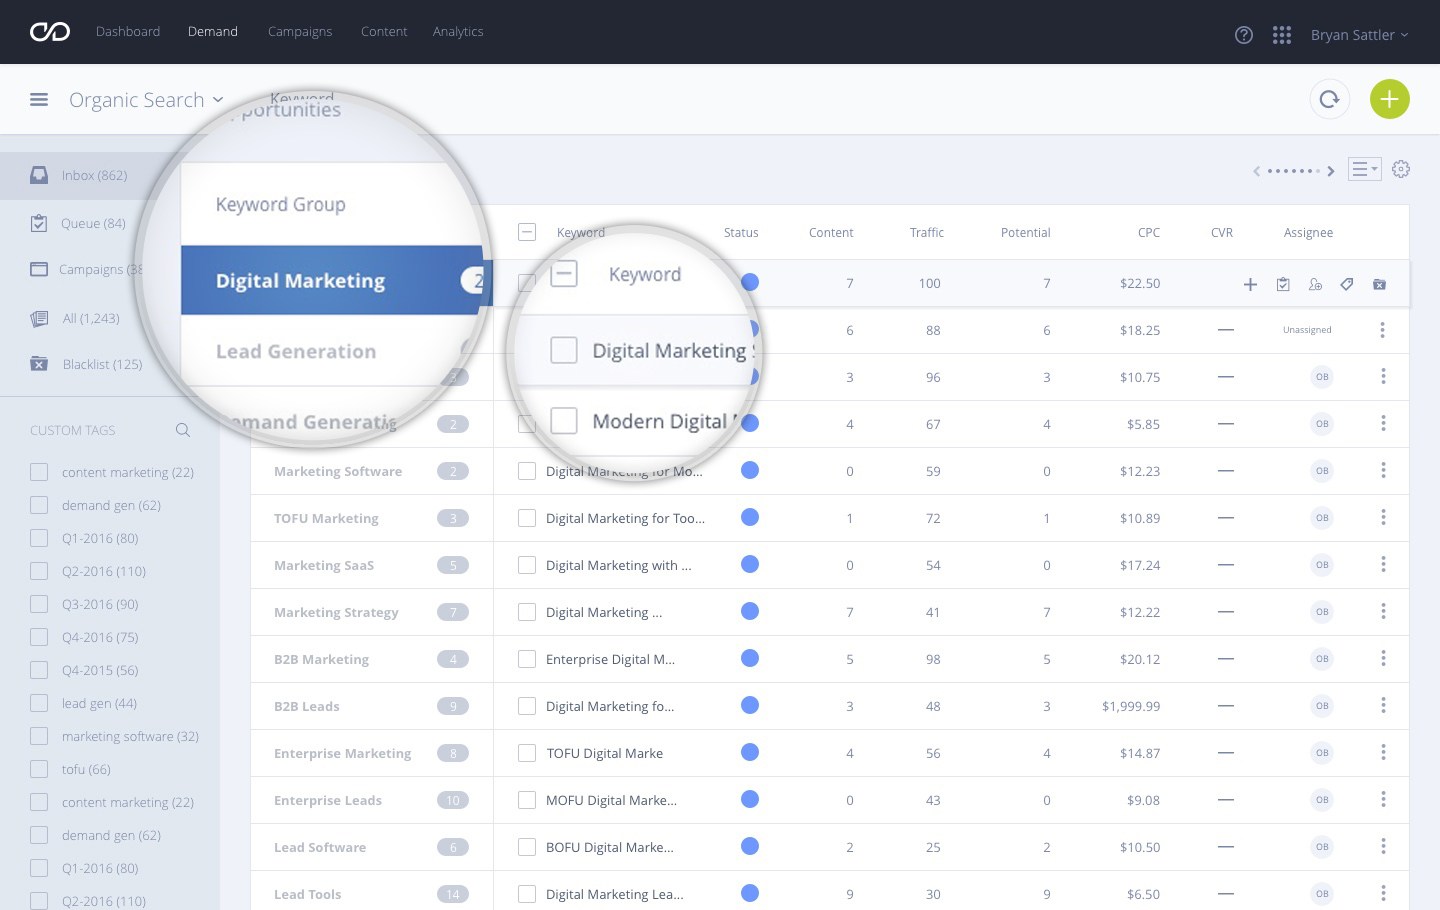This screenshot has width=1440, height=910.
Task: Open the apps grid icon
Action: (1282, 35)
